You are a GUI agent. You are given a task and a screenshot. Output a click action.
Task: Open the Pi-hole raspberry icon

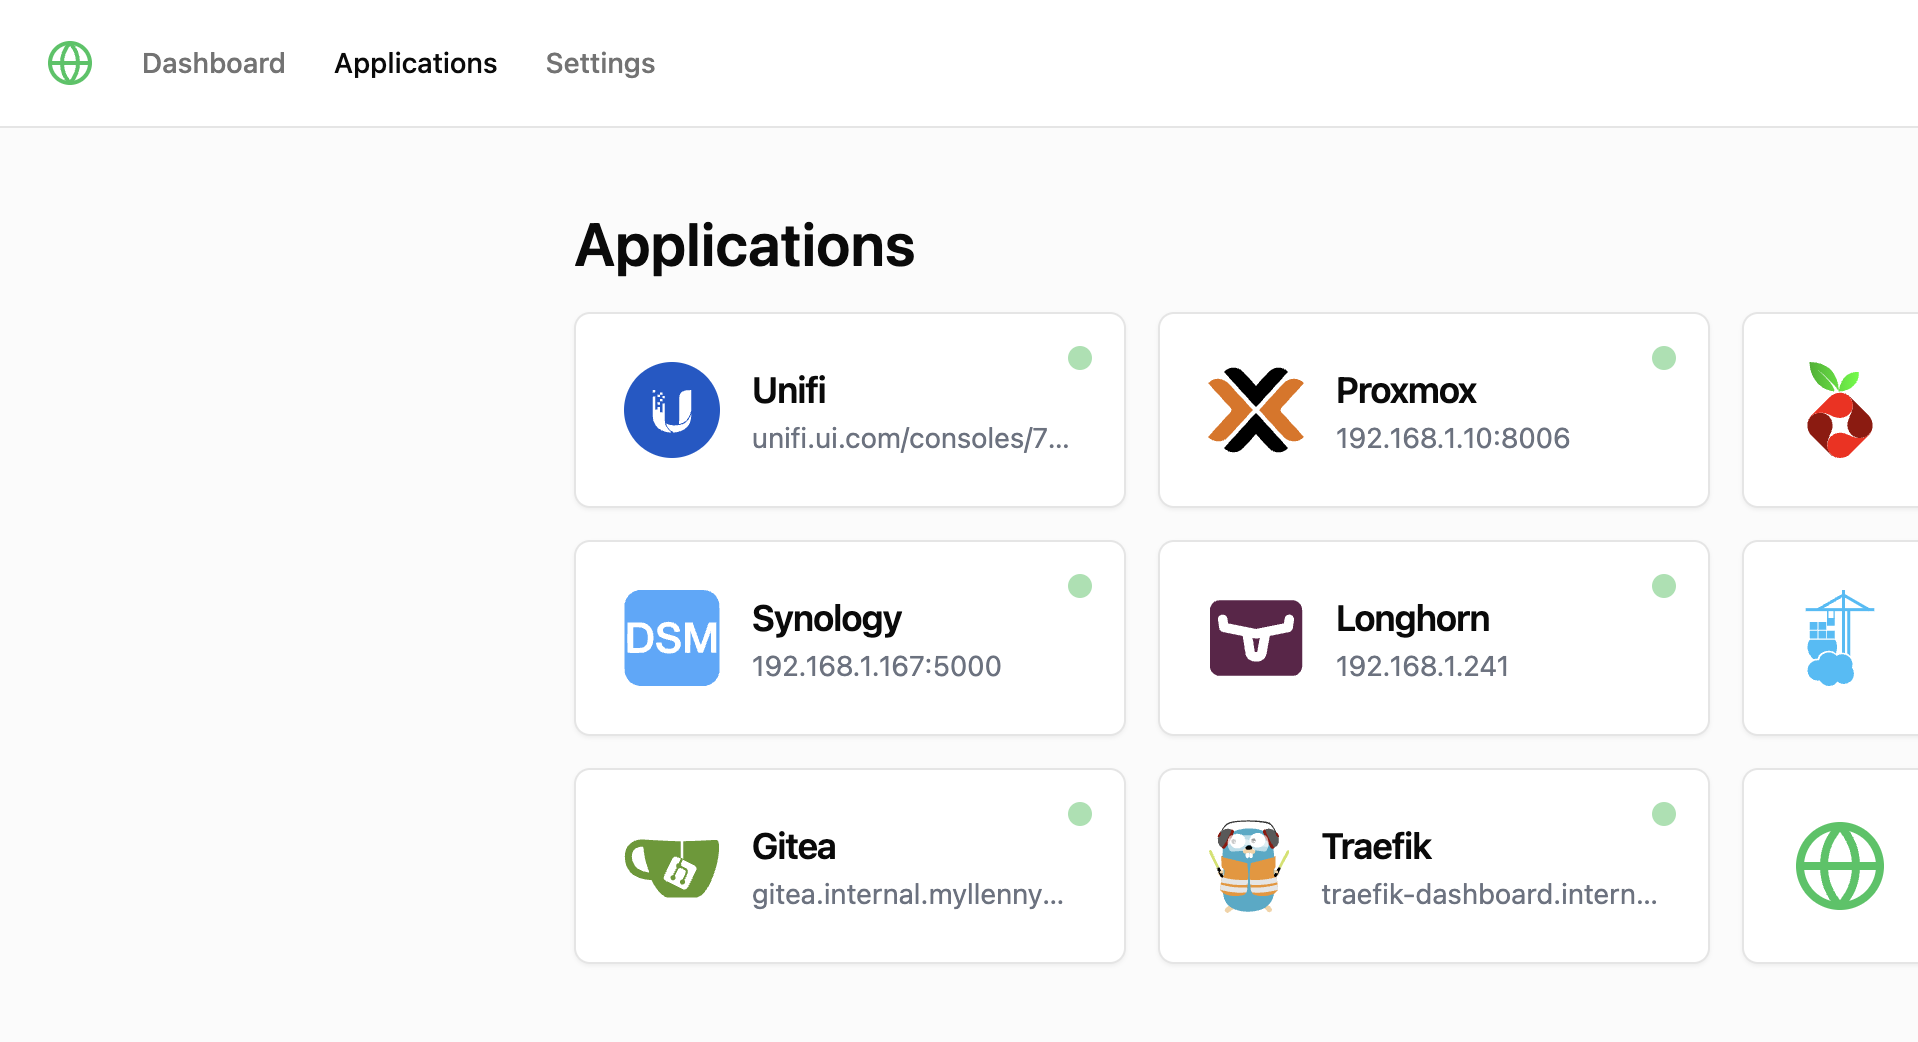click(x=1839, y=410)
